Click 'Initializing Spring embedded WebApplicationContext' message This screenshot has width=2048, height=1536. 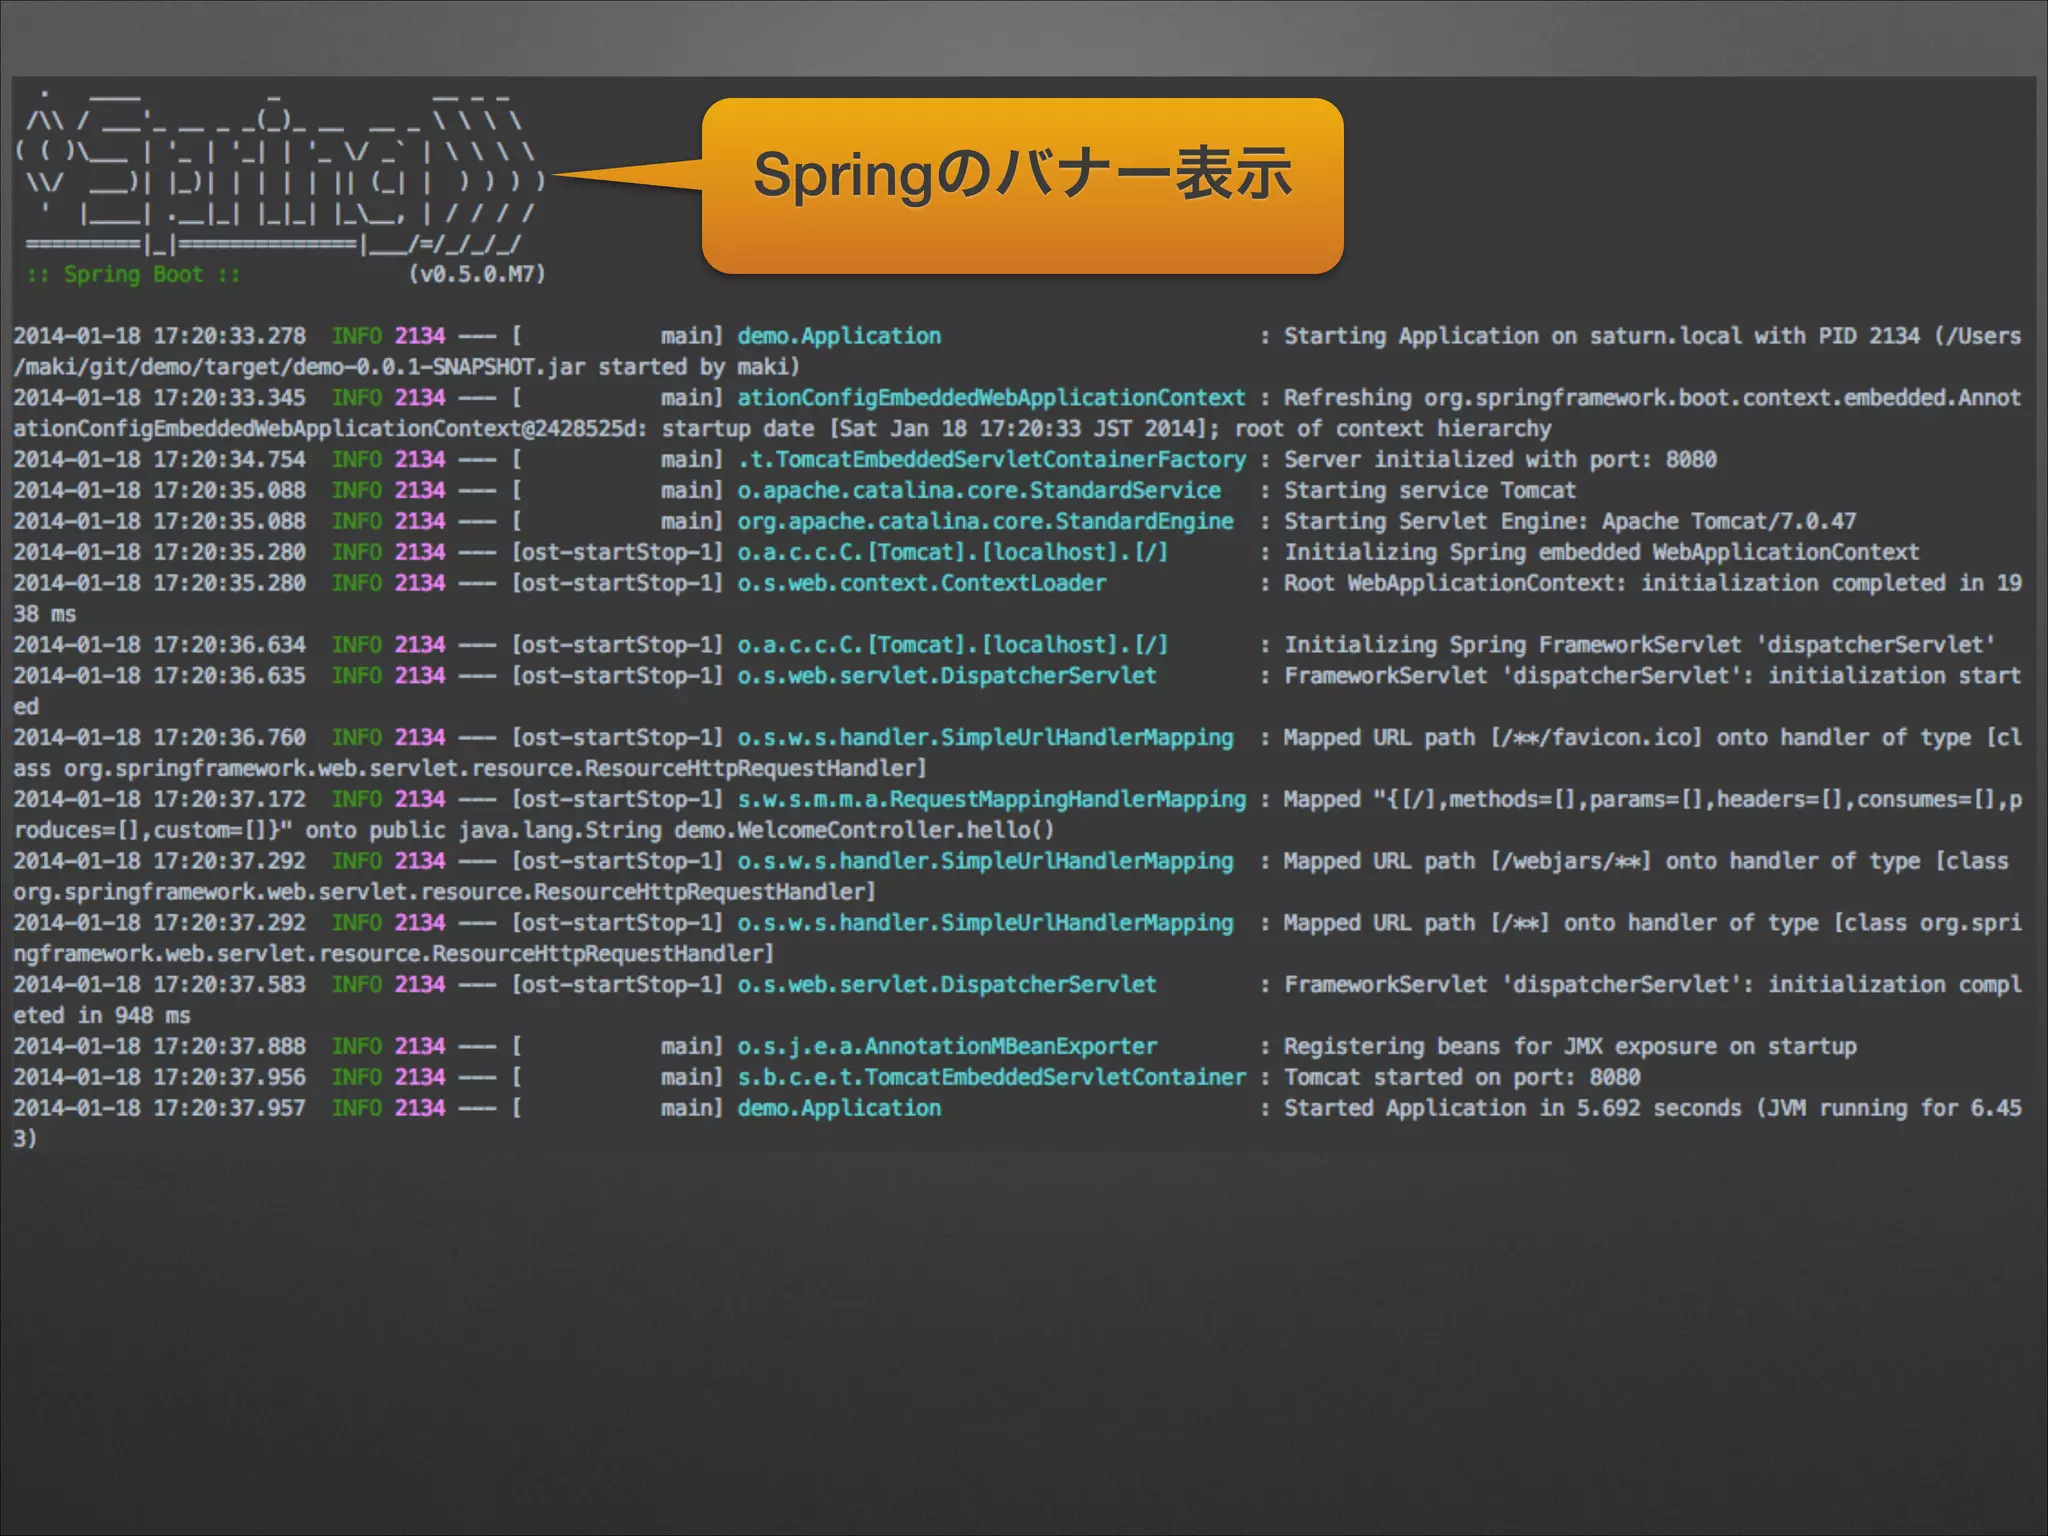[1601, 553]
